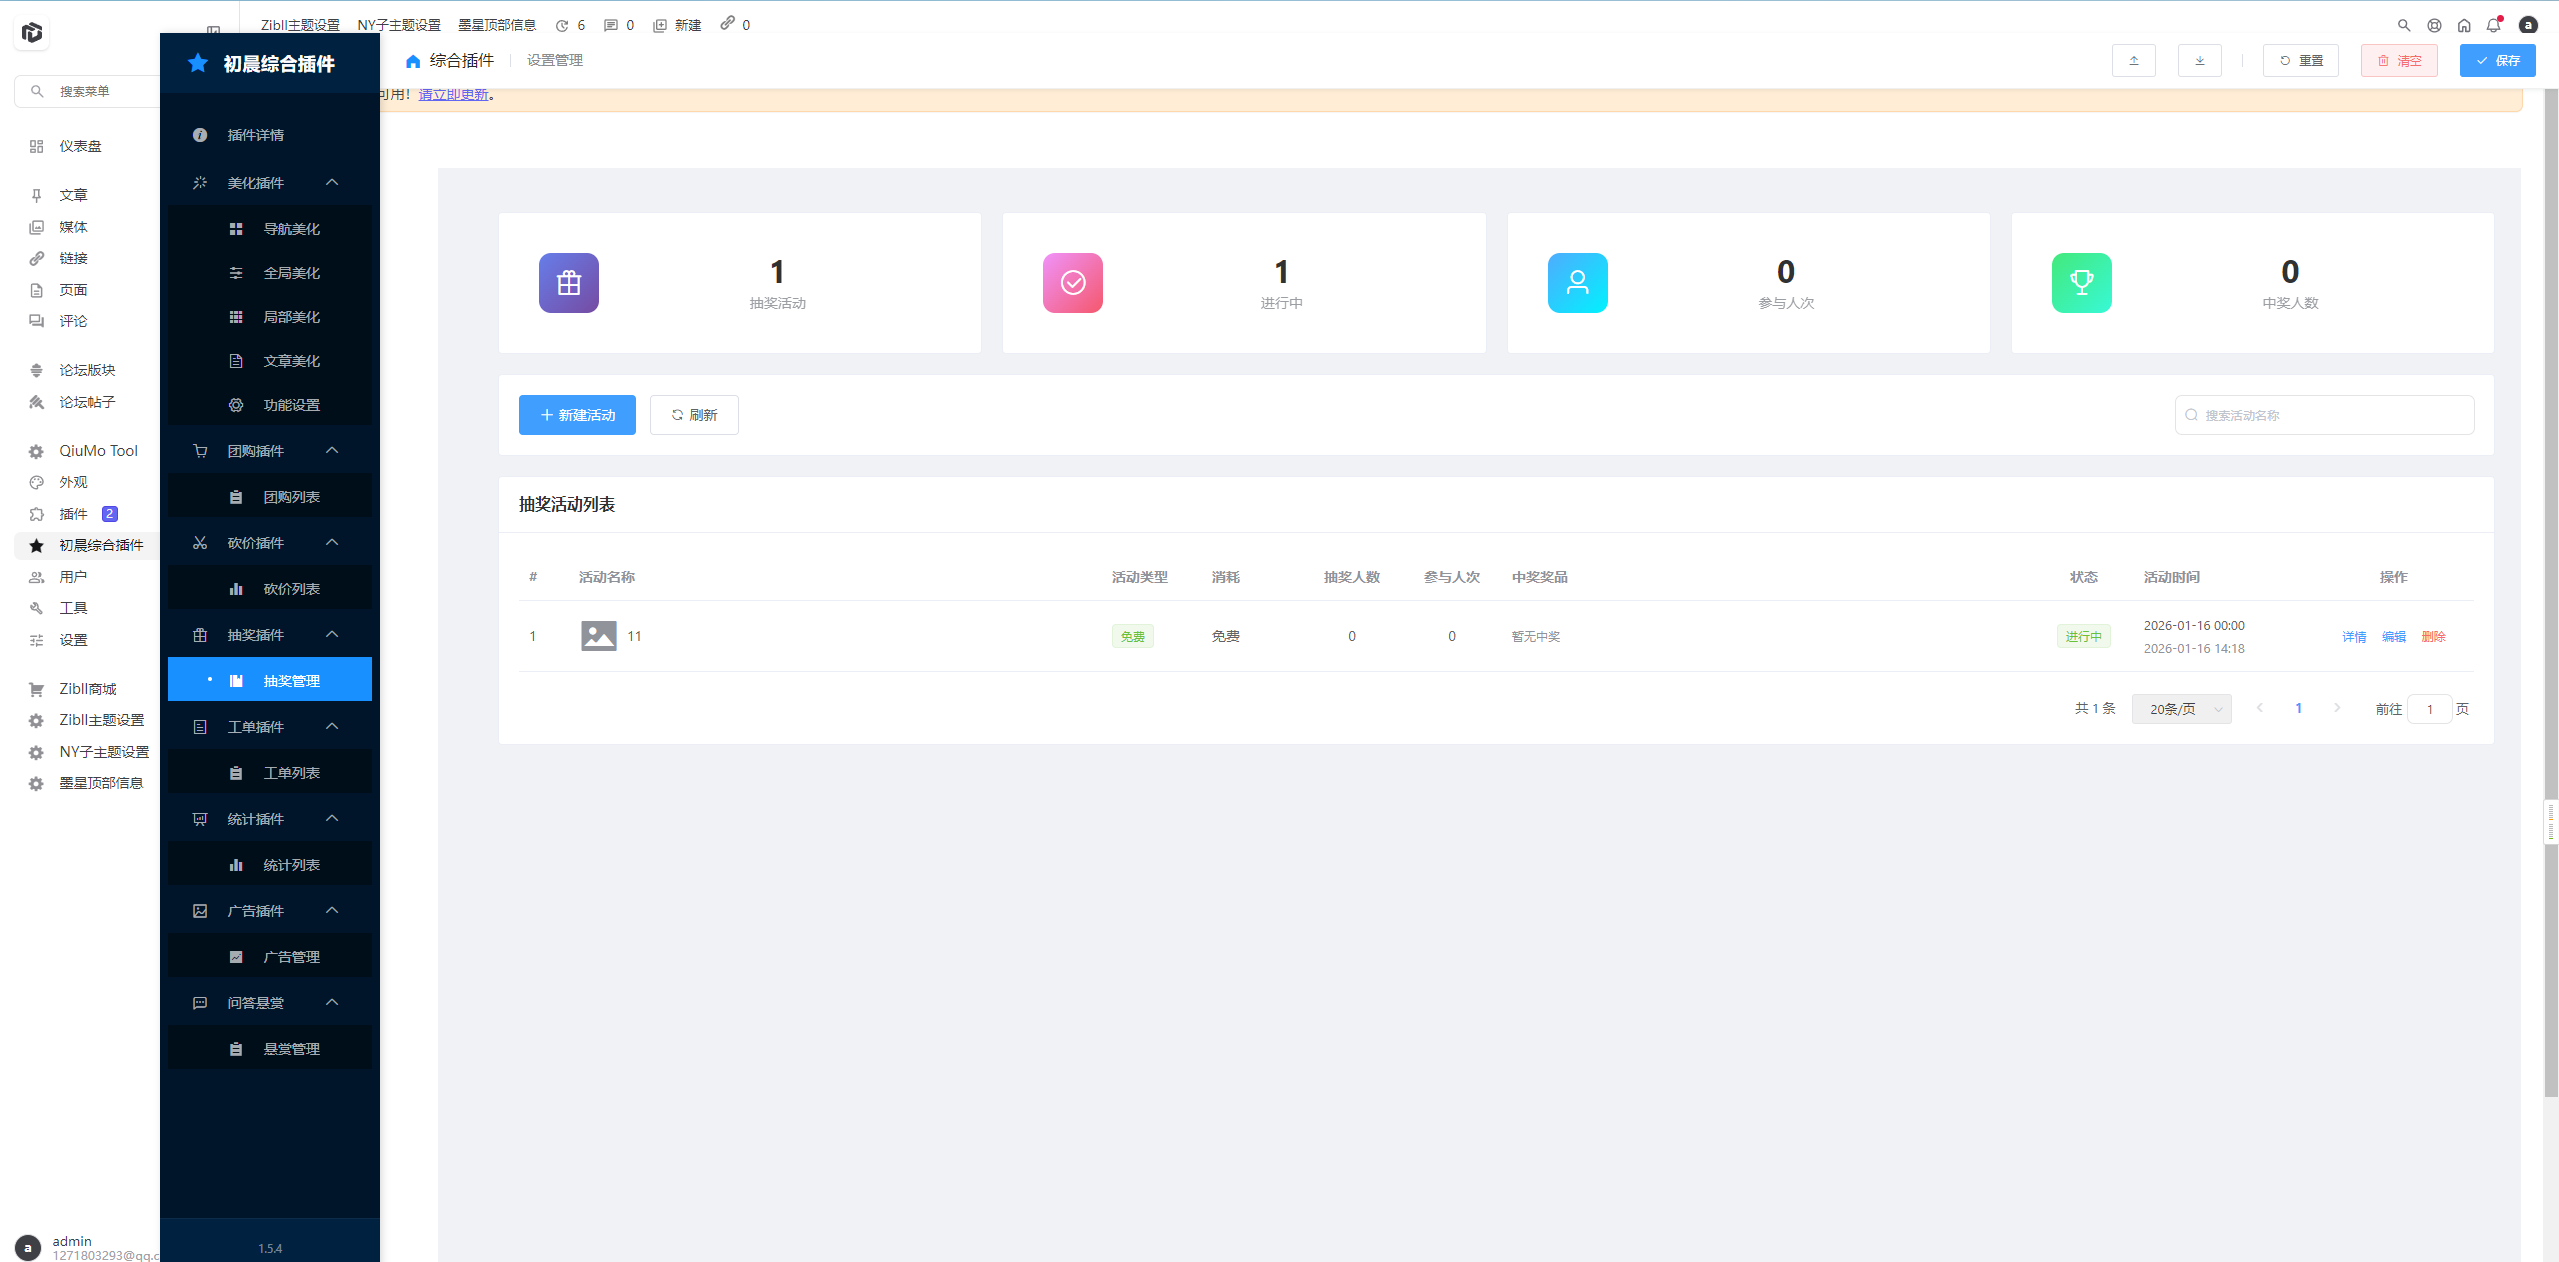Click the purple gift lottery activity icon
2559x1262 pixels.
point(568,283)
